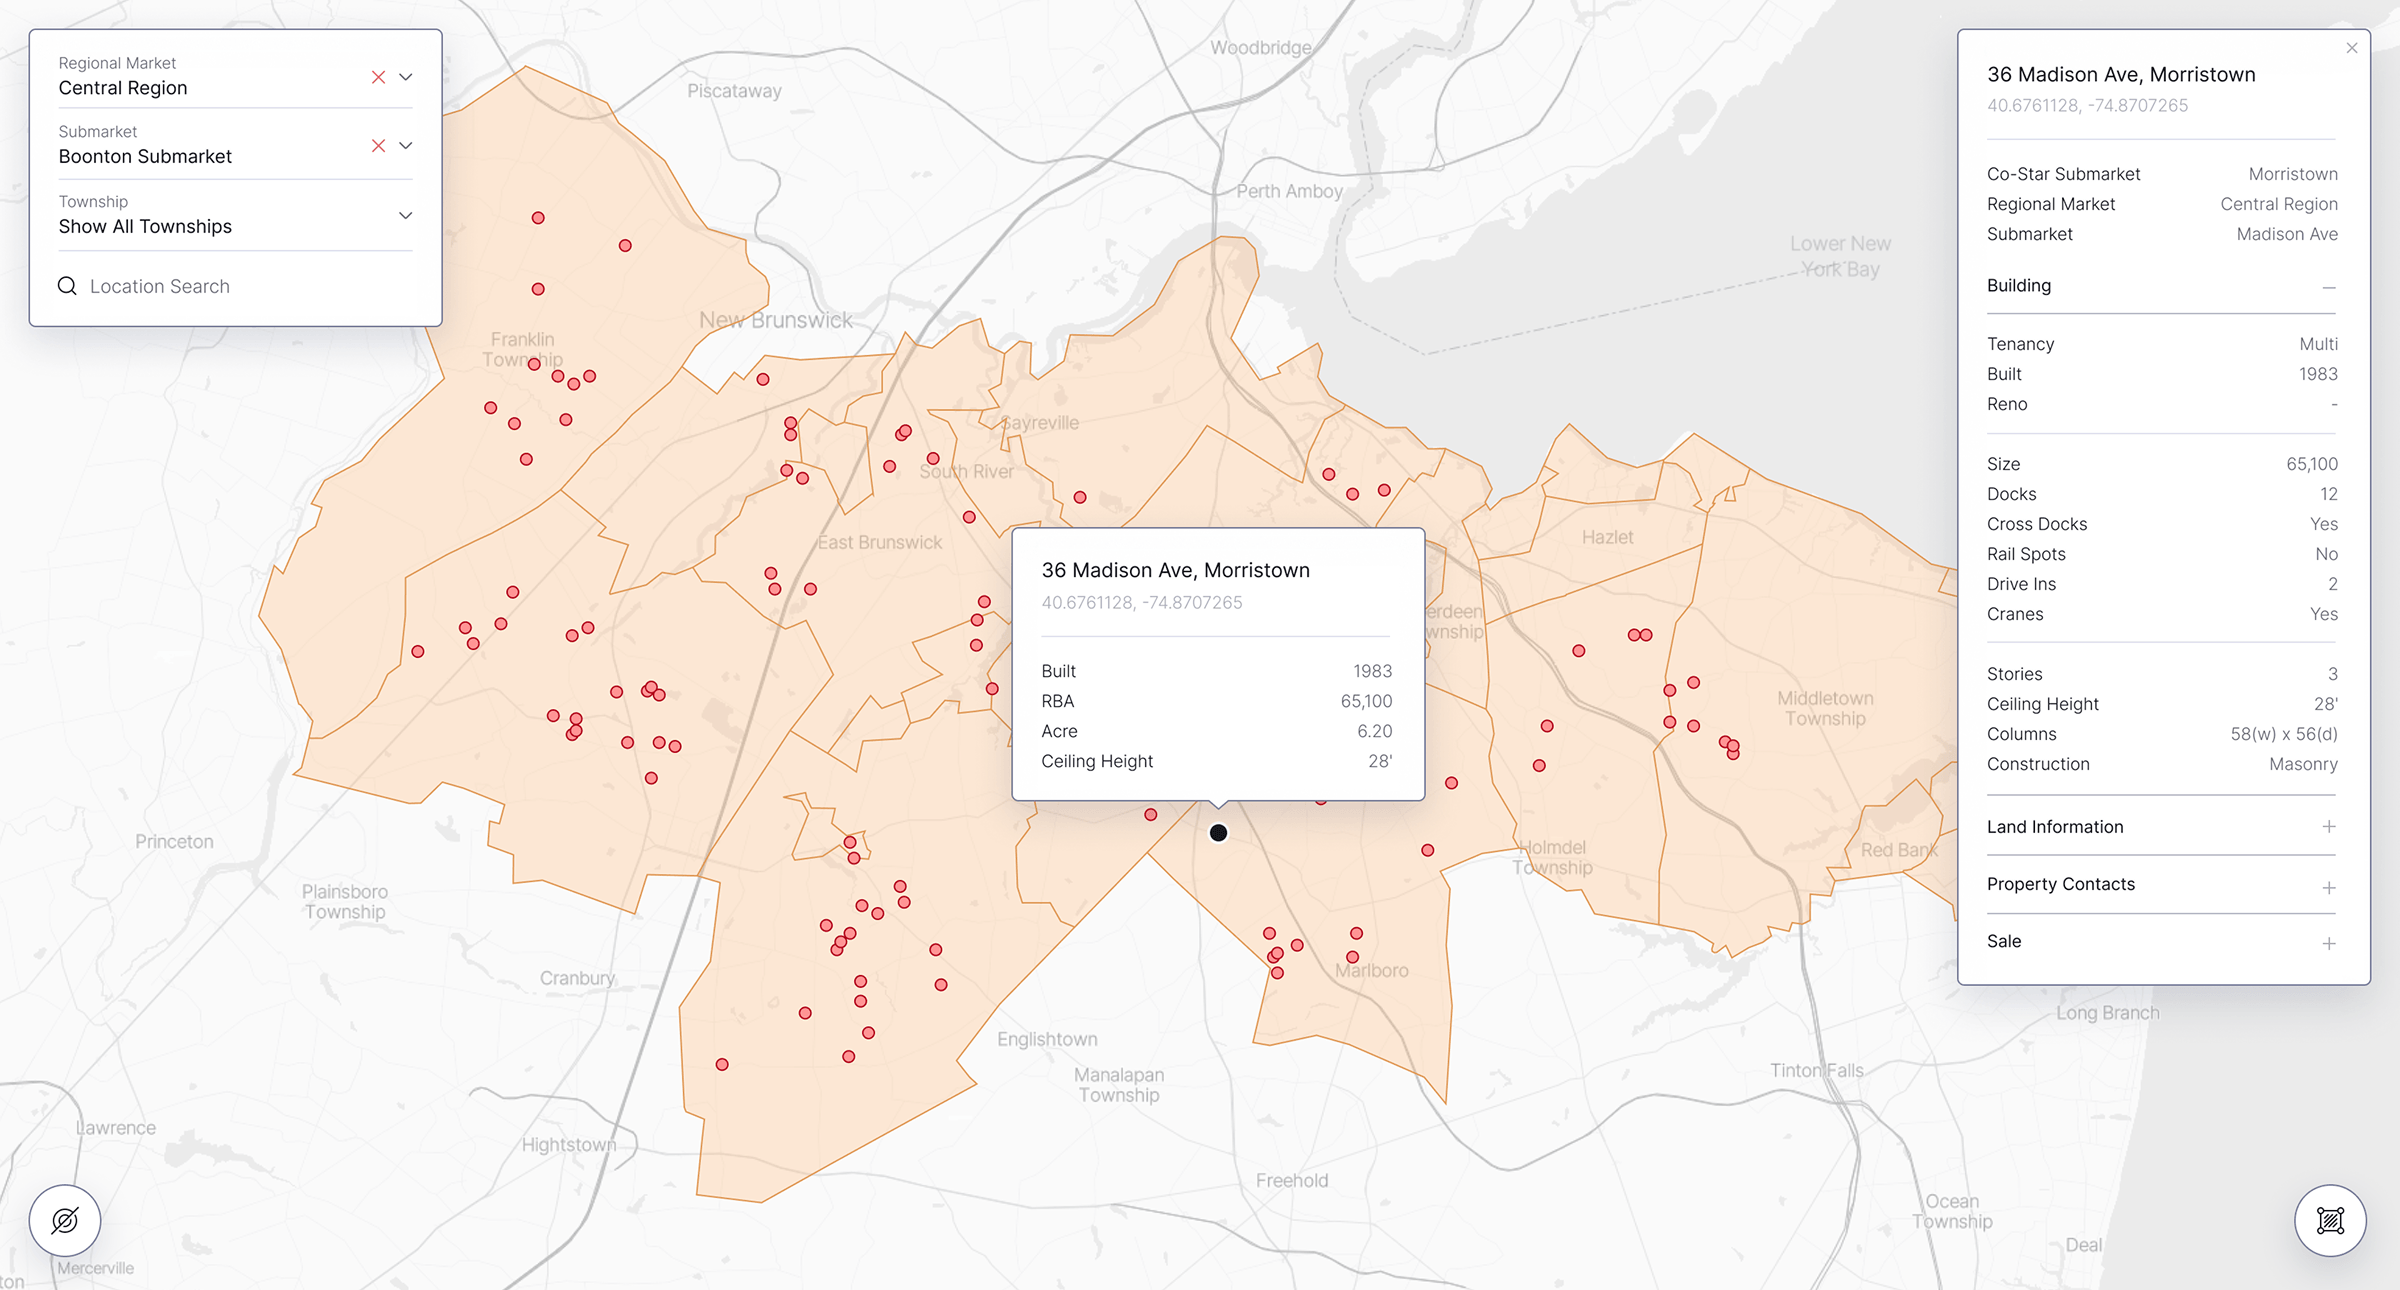This screenshot has width=2400, height=1290.
Task: Clear the Boonton Submarket selection with the red X
Action: point(378,146)
